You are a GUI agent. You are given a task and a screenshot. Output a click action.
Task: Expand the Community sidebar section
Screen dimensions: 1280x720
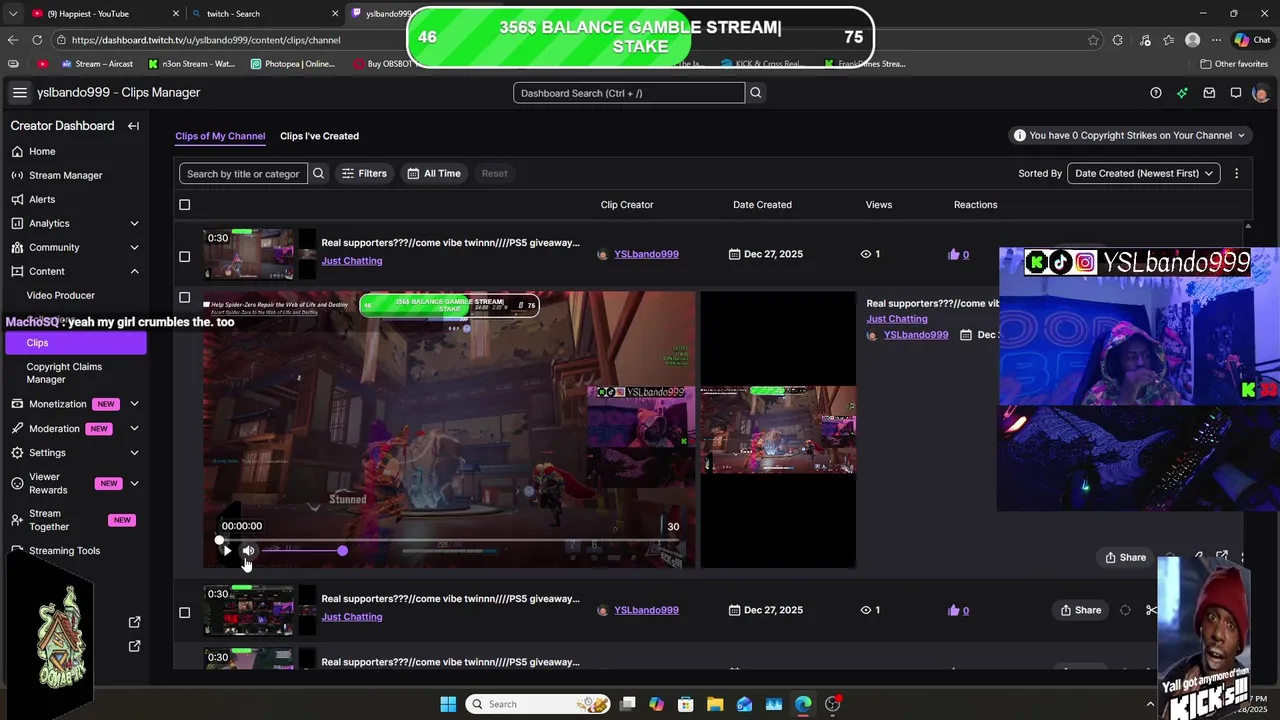[x=134, y=247]
